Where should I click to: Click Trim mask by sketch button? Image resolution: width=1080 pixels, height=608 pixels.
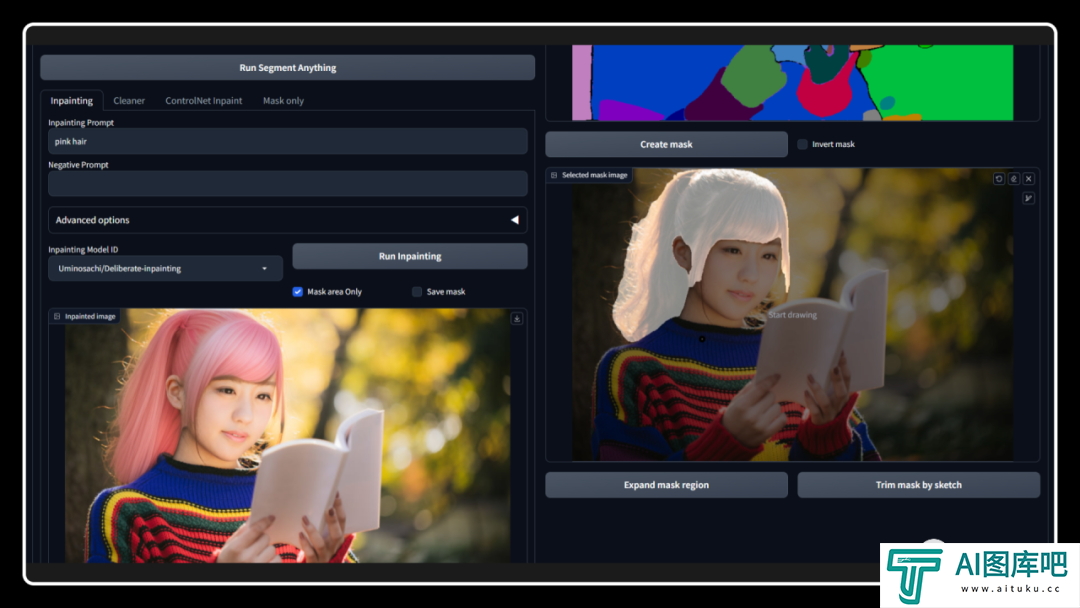coord(918,485)
